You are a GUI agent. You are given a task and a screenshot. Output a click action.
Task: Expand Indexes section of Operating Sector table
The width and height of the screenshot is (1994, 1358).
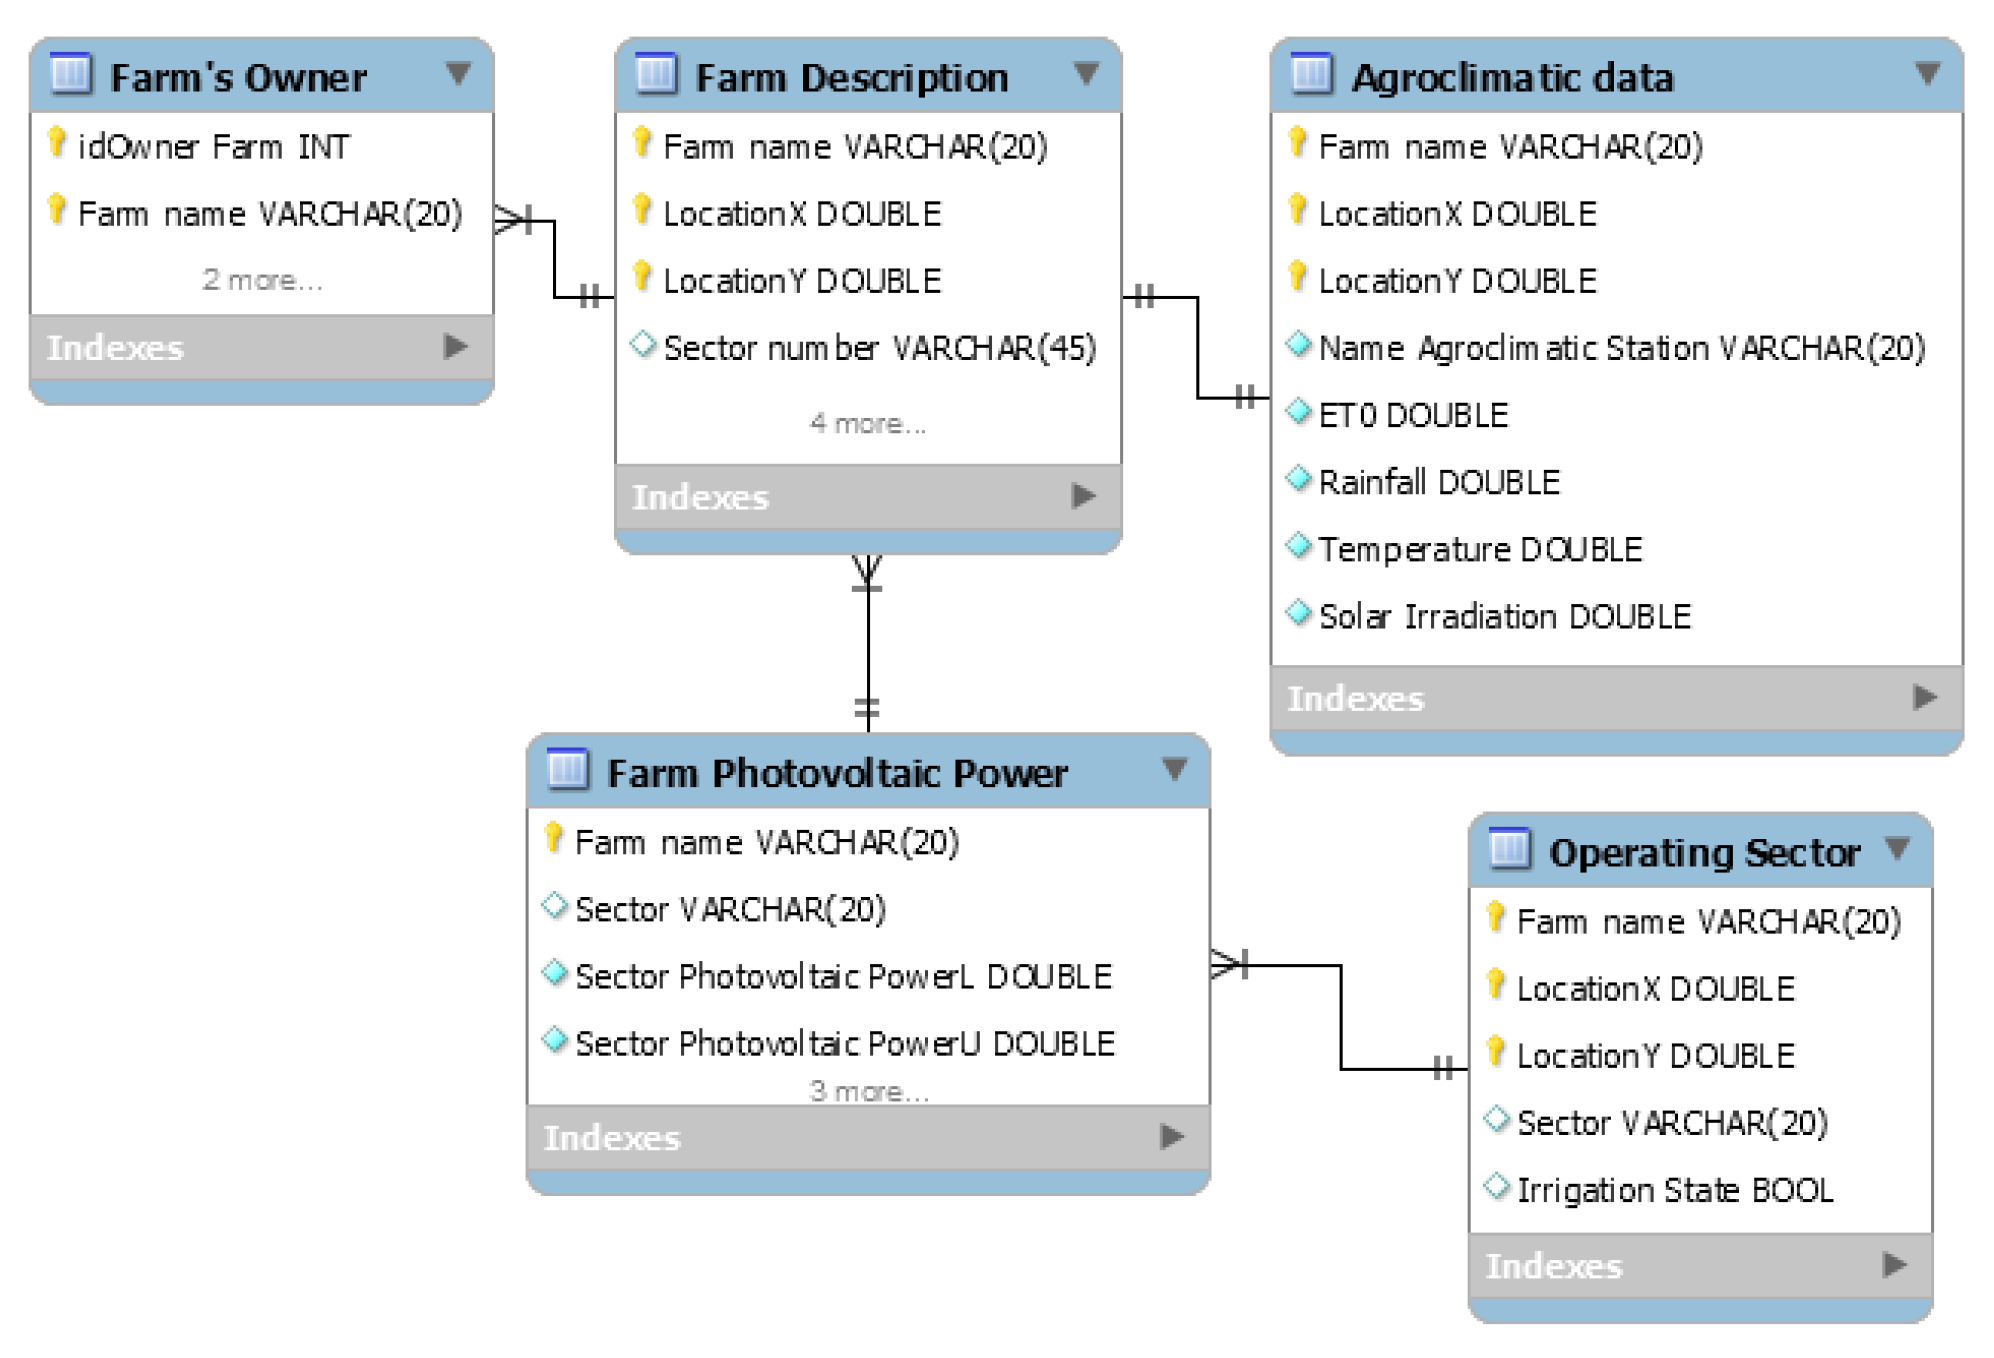pos(1894,1264)
